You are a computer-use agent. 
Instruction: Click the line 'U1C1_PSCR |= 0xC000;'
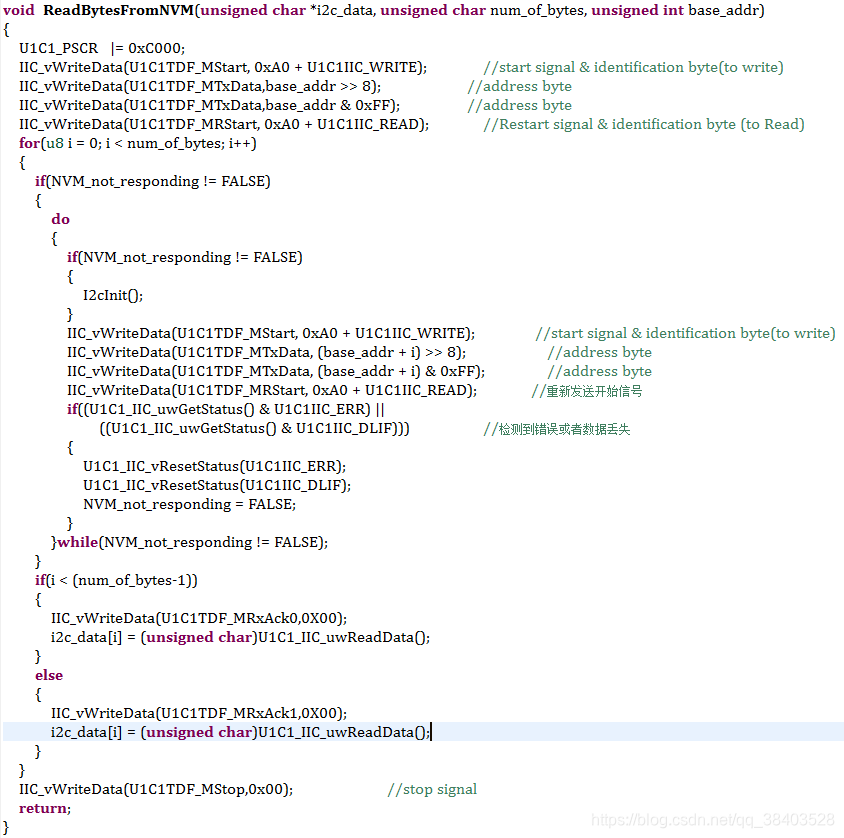(102, 48)
